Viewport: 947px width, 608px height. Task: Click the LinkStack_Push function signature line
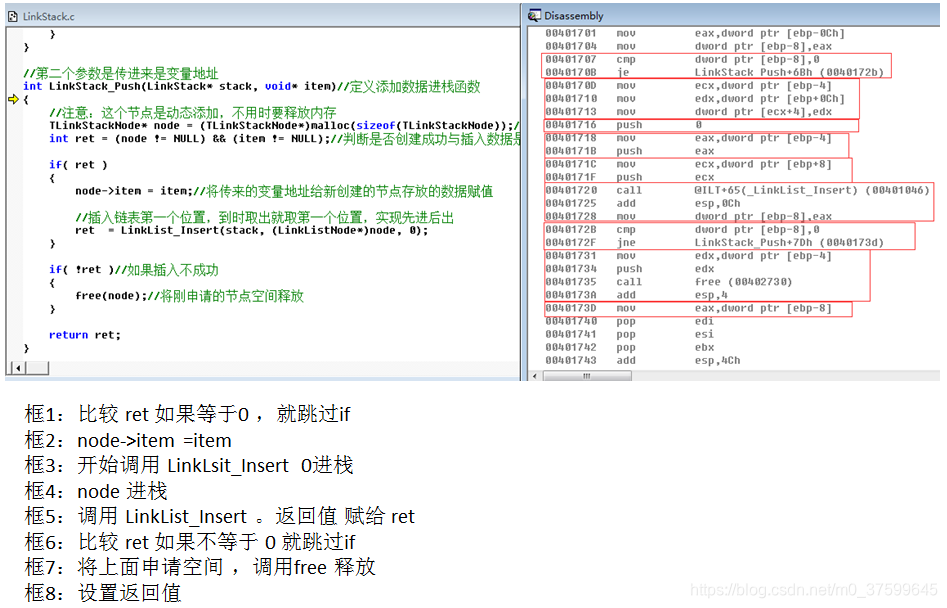coord(251,86)
